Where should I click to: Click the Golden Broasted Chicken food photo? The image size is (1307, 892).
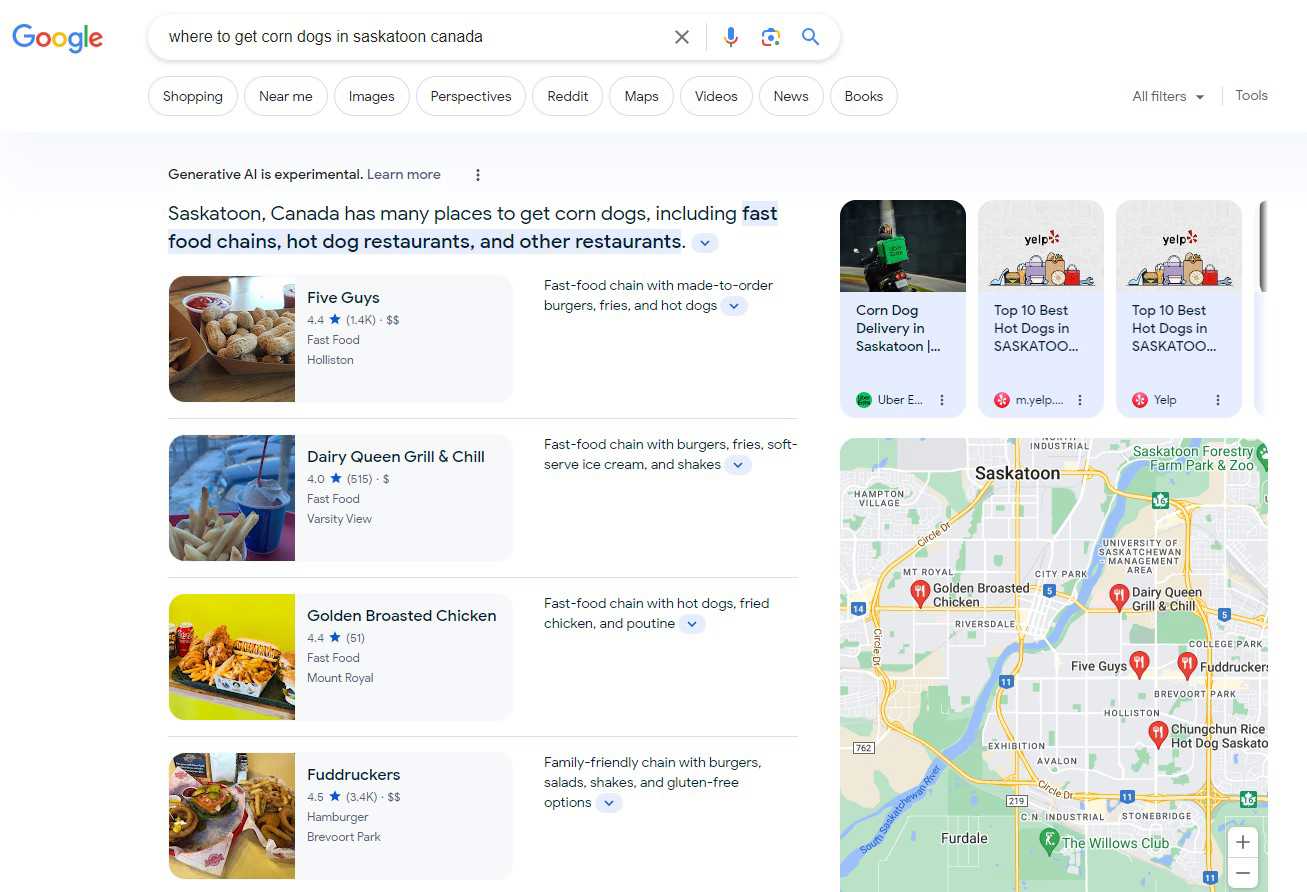pyautogui.click(x=232, y=657)
